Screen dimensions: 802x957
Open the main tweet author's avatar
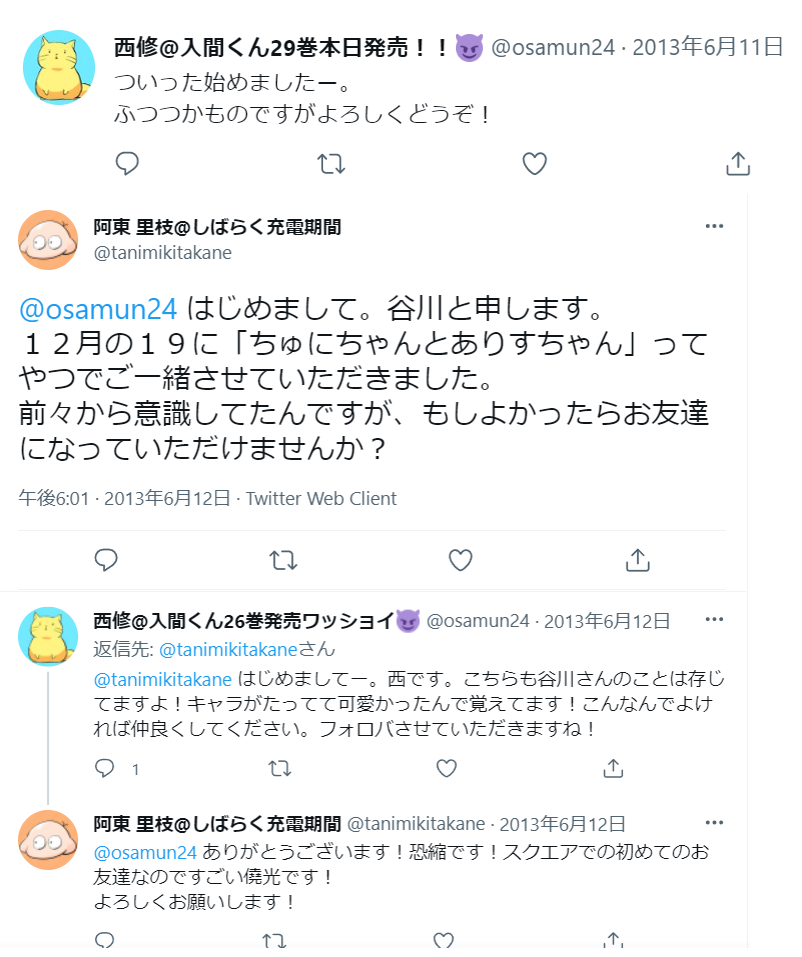(x=48, y=240)
